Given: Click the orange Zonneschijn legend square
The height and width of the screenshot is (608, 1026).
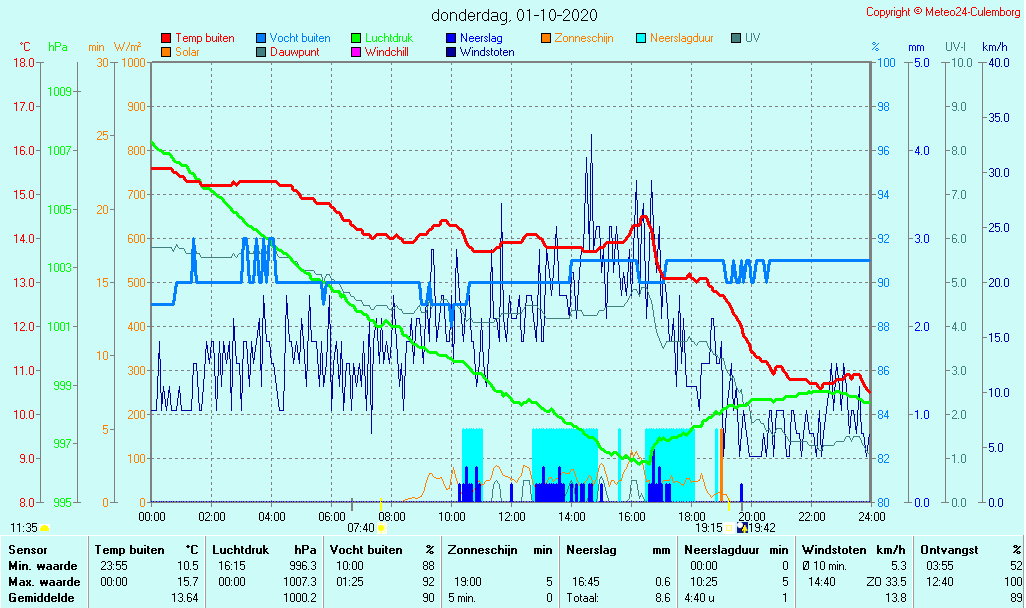Looking at the screenshot, I should tap(546, 38).
